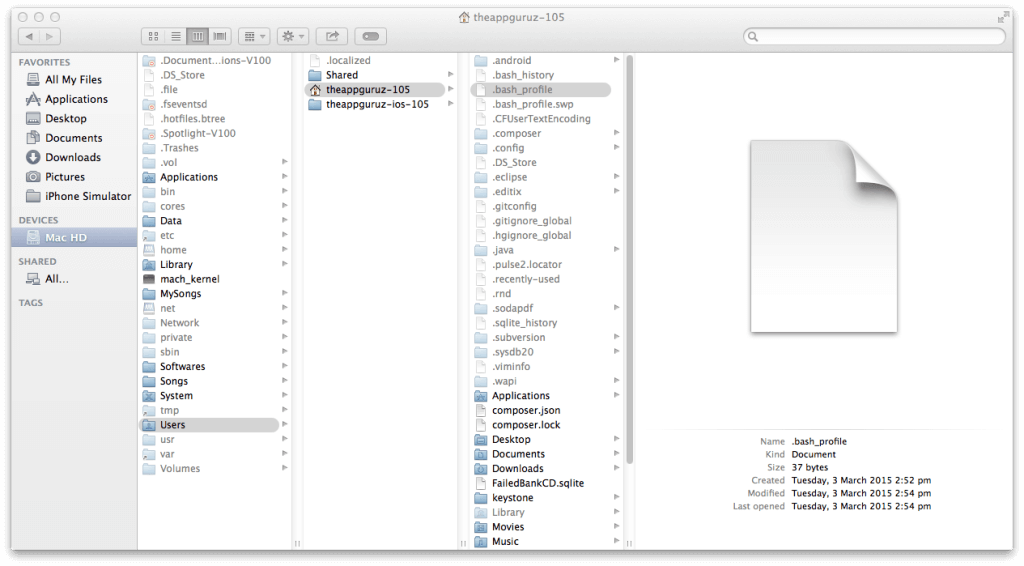Expand theappguruz-ios-105 folder arrow
This screenshot has height=566, width=1024.
click(x=451, y=104)
